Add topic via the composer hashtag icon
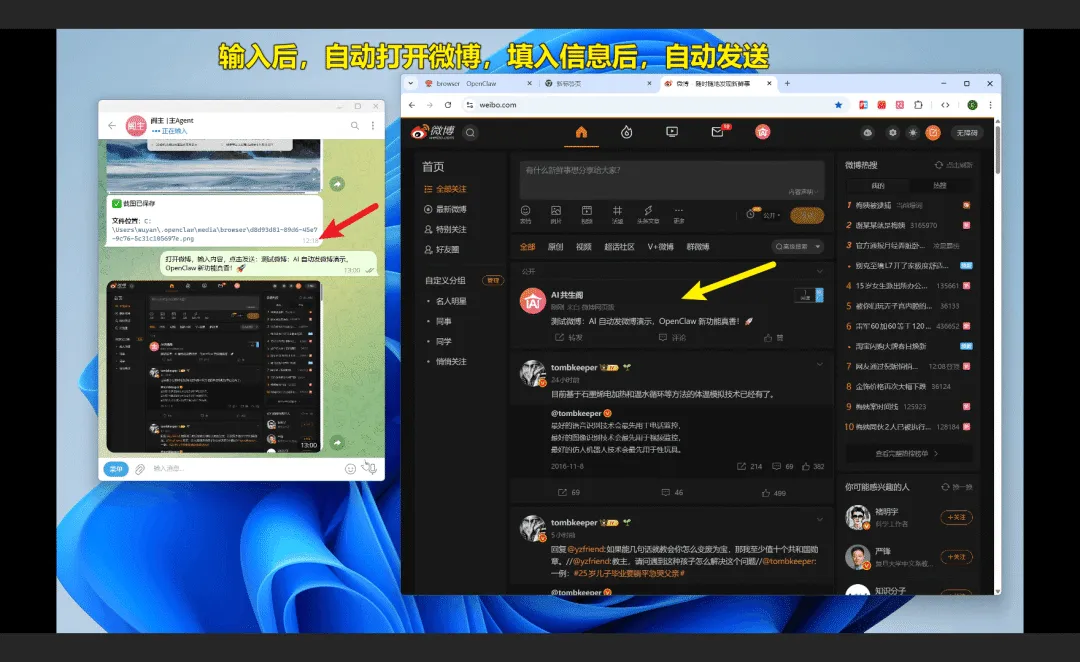The image size is (1080, 662). (x=617, y=211)
